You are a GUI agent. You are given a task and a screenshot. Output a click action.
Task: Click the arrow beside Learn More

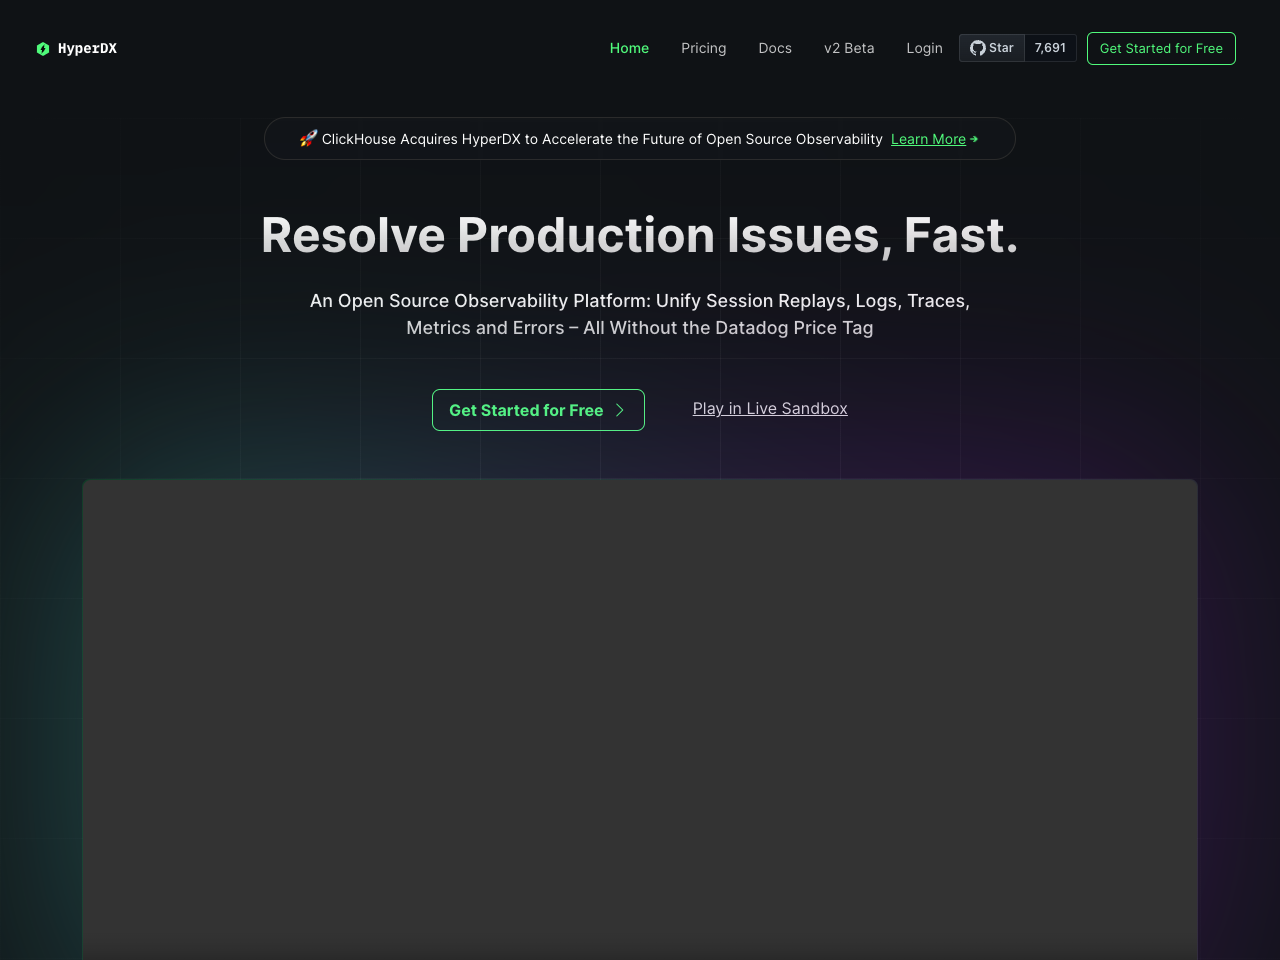coord(974,139)
